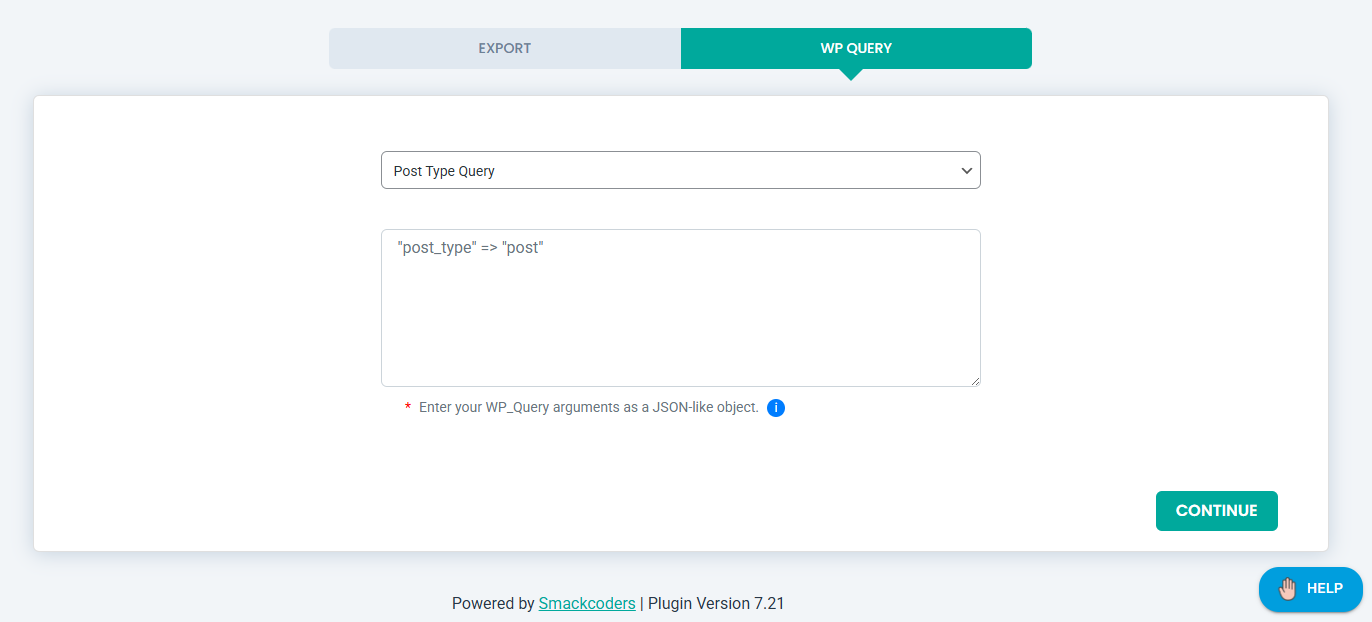Select the "post_type" => "post" text
Image resolution: width=1372 pixels, height=622 pixels.
point(470,246)
